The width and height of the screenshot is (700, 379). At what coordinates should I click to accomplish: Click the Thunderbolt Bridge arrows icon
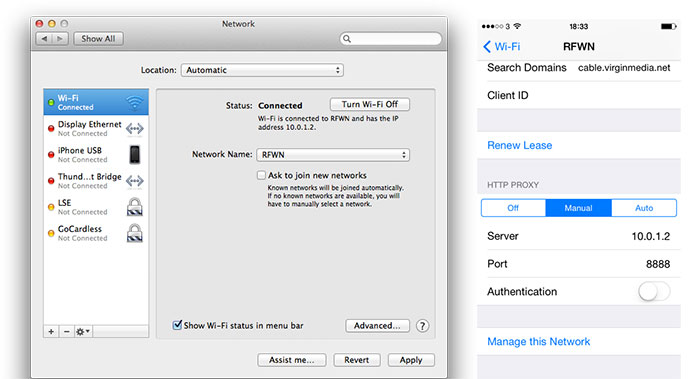tap(134, 181)
